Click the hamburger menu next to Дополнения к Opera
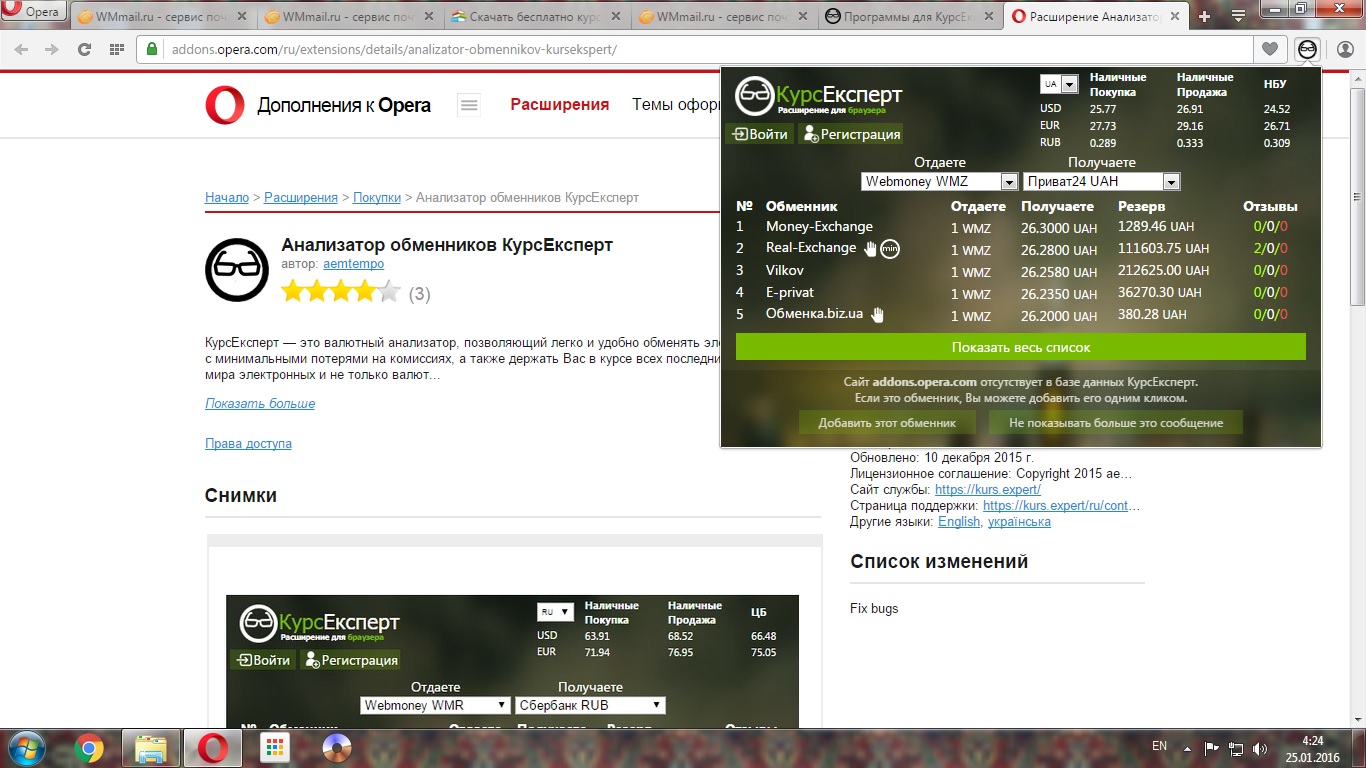This screenshot has height=768, width=1366. [468, 105]
